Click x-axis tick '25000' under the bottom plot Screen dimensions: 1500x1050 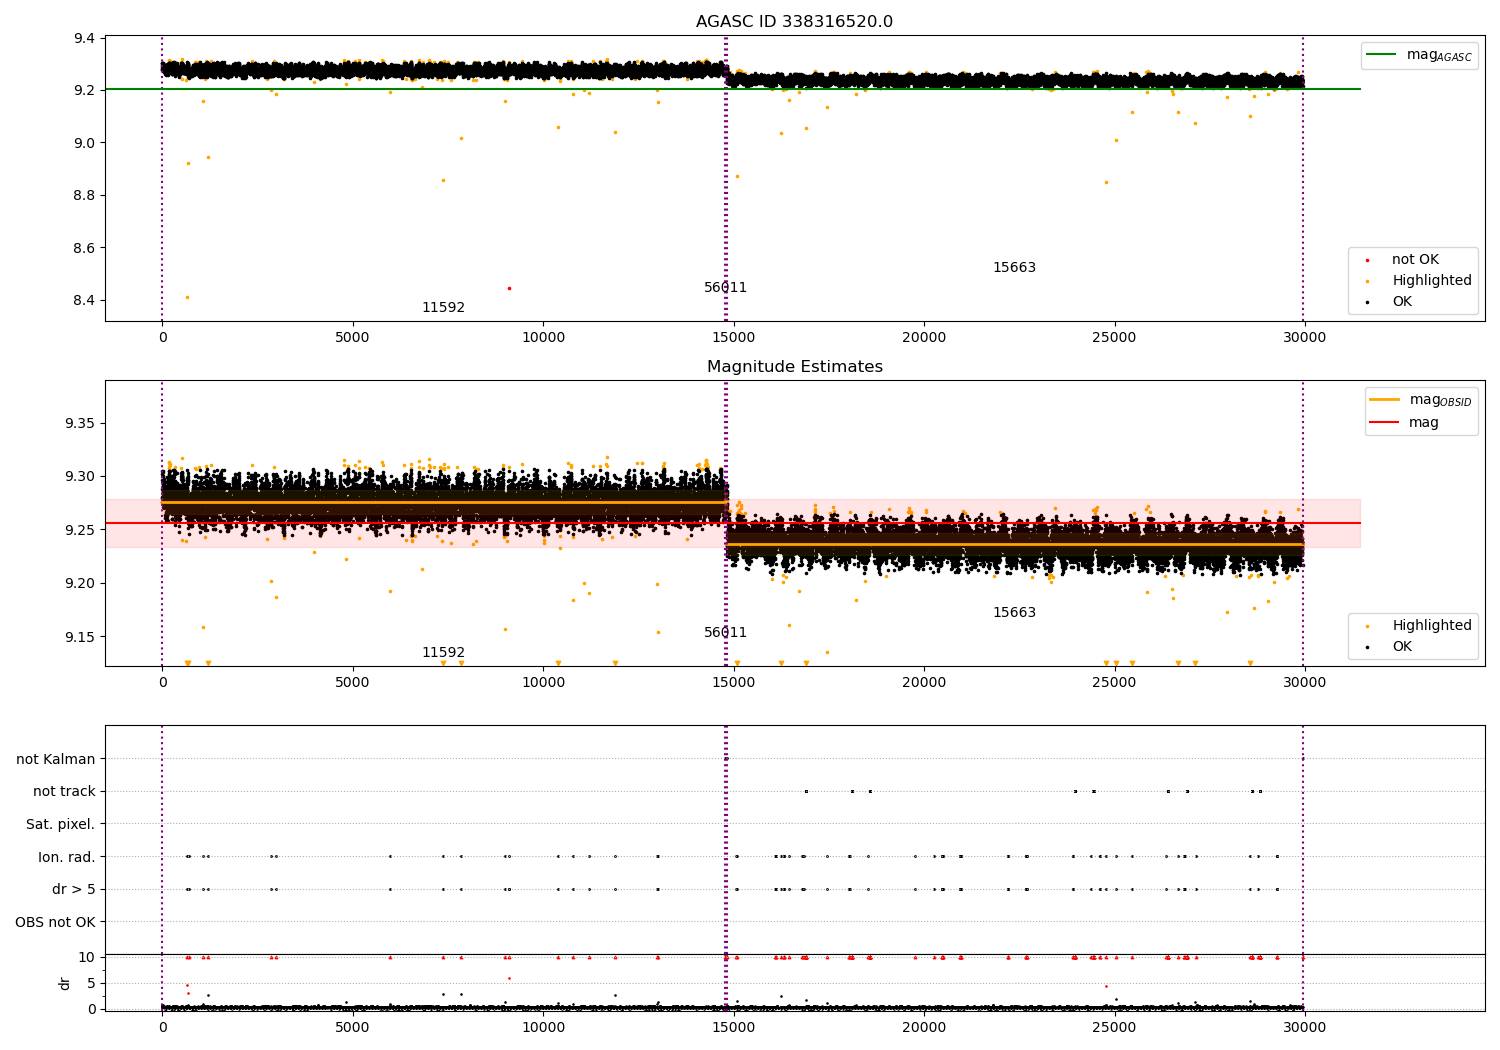pos(1114,1028)
